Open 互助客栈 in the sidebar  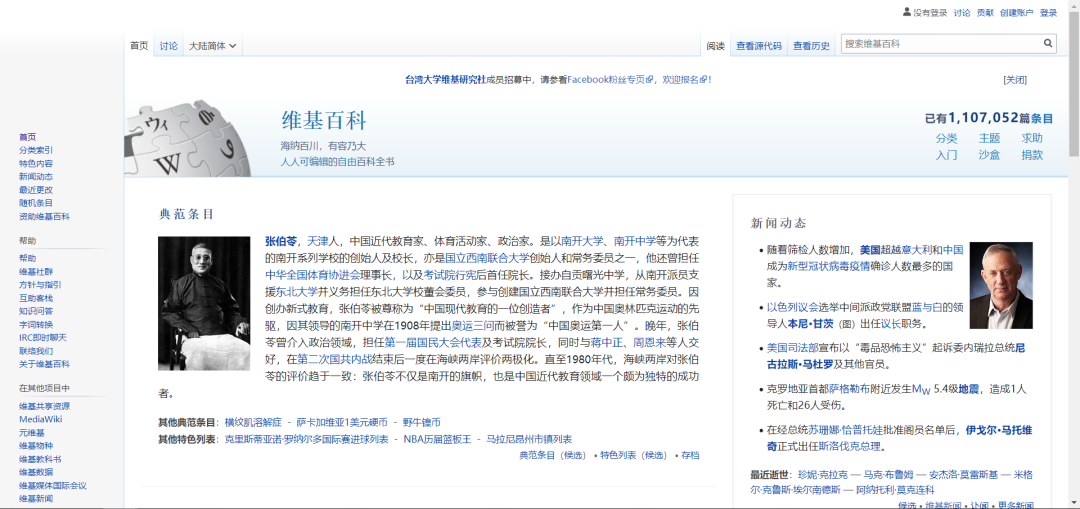pos(36,298)
